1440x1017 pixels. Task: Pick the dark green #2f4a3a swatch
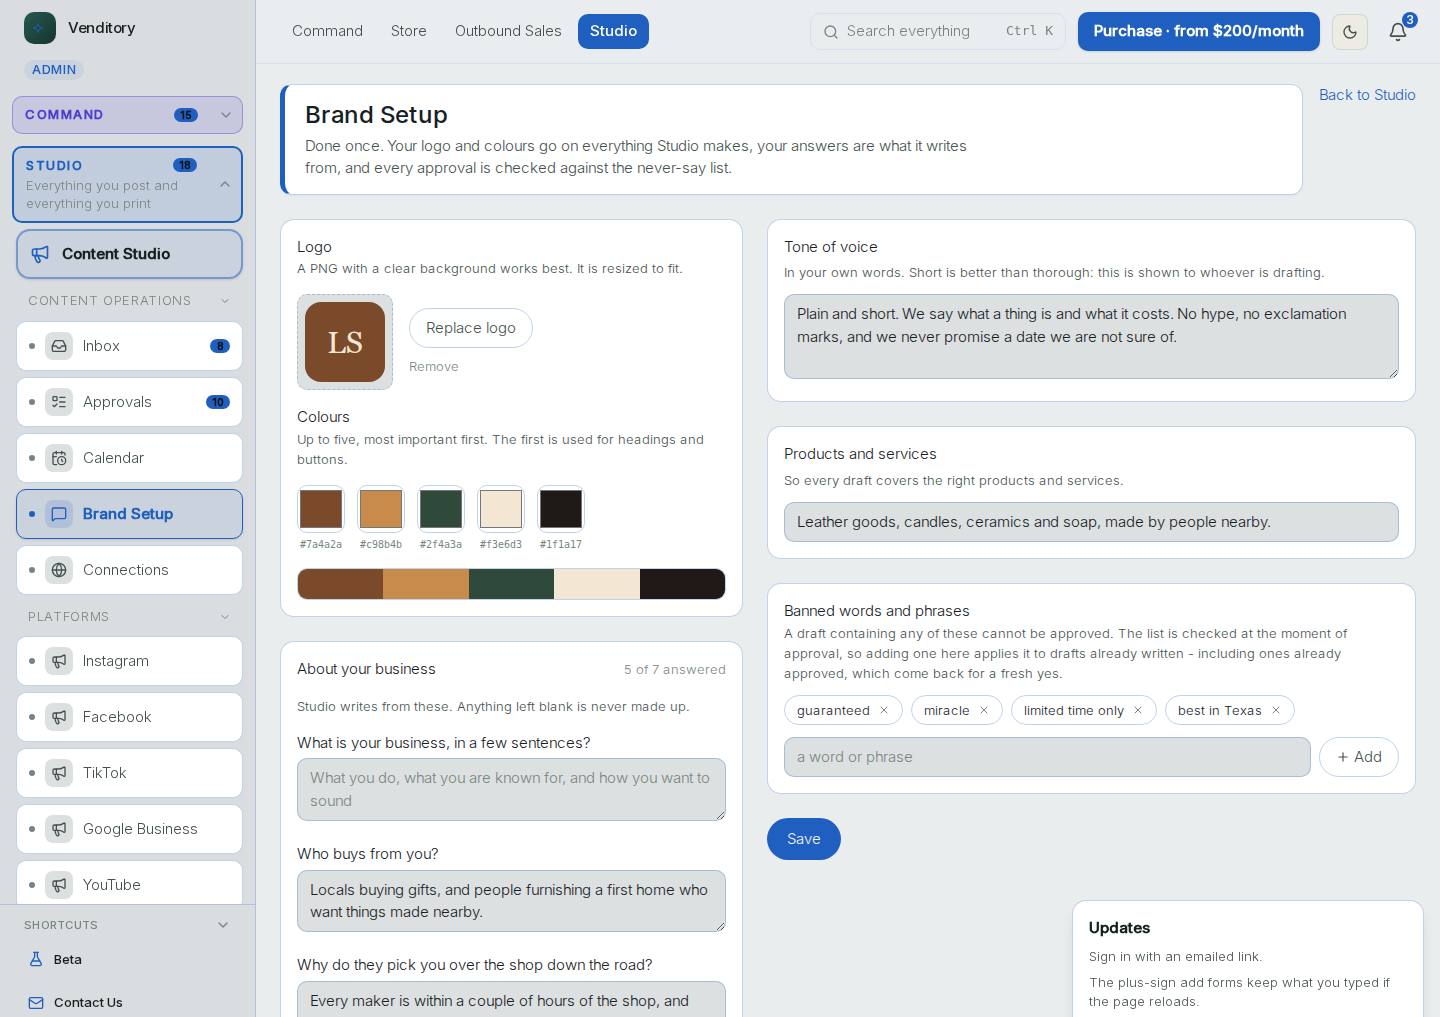point(441,509)
